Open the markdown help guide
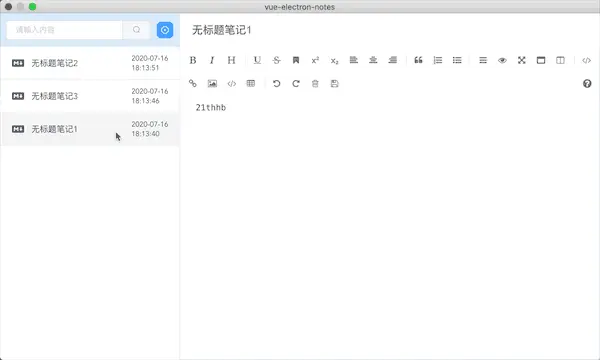 [587, 83]
